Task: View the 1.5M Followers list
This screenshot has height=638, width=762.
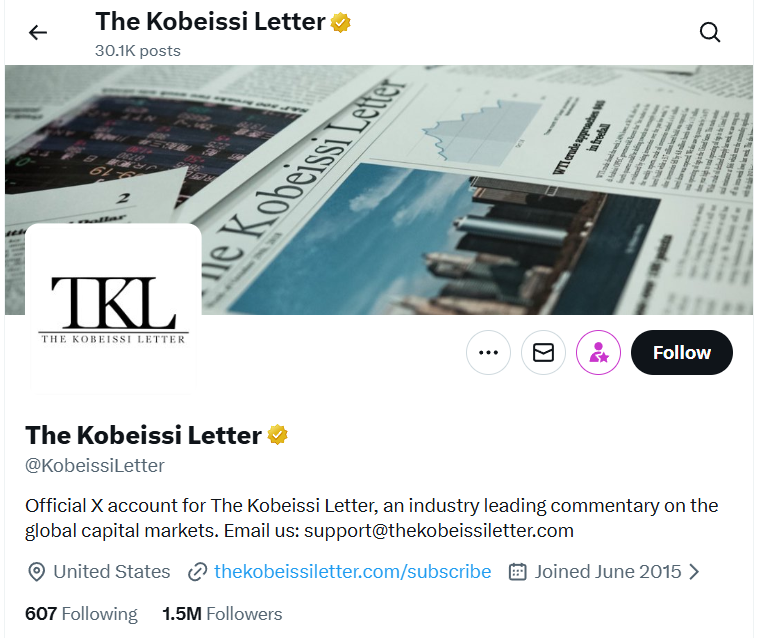Action: tap(222, 614)
